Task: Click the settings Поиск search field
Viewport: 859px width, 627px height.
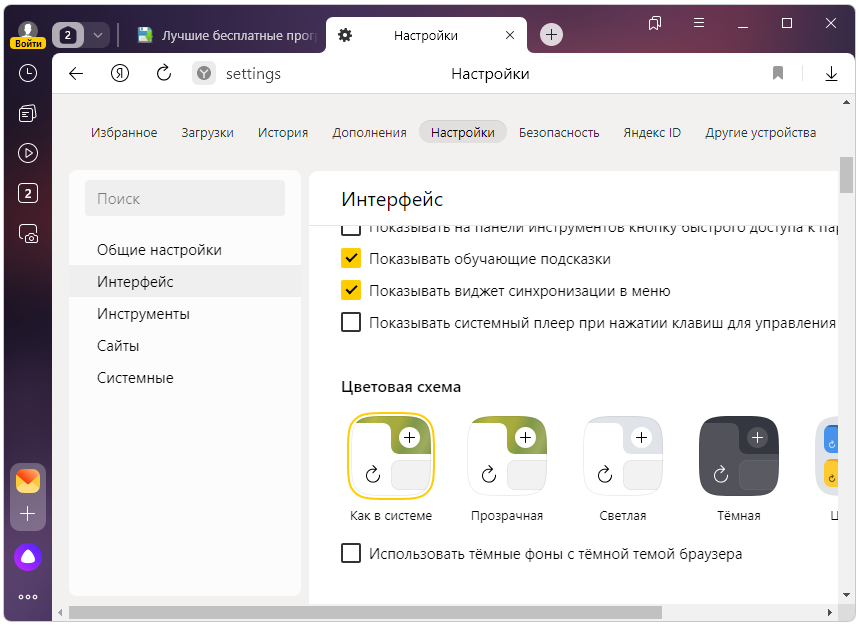Action: coord(185,199)
